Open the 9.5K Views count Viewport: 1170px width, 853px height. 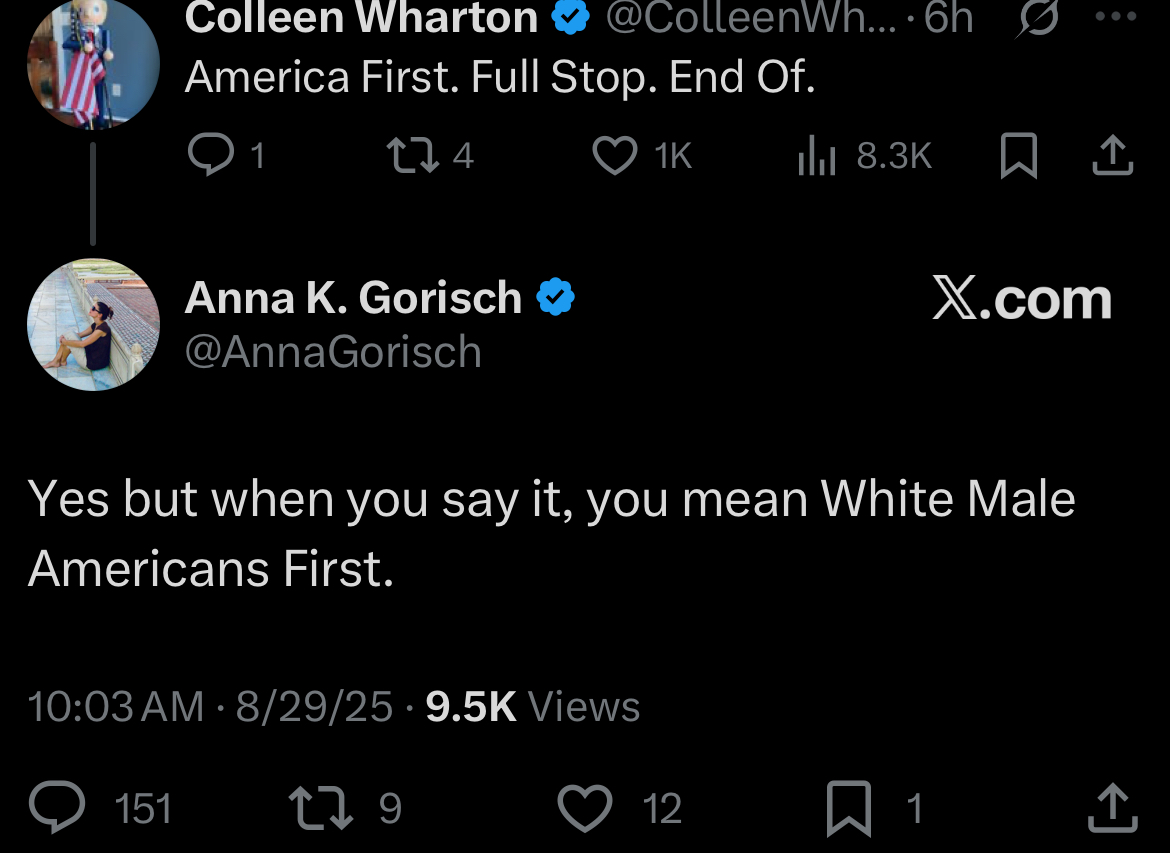tap(532, 707)
